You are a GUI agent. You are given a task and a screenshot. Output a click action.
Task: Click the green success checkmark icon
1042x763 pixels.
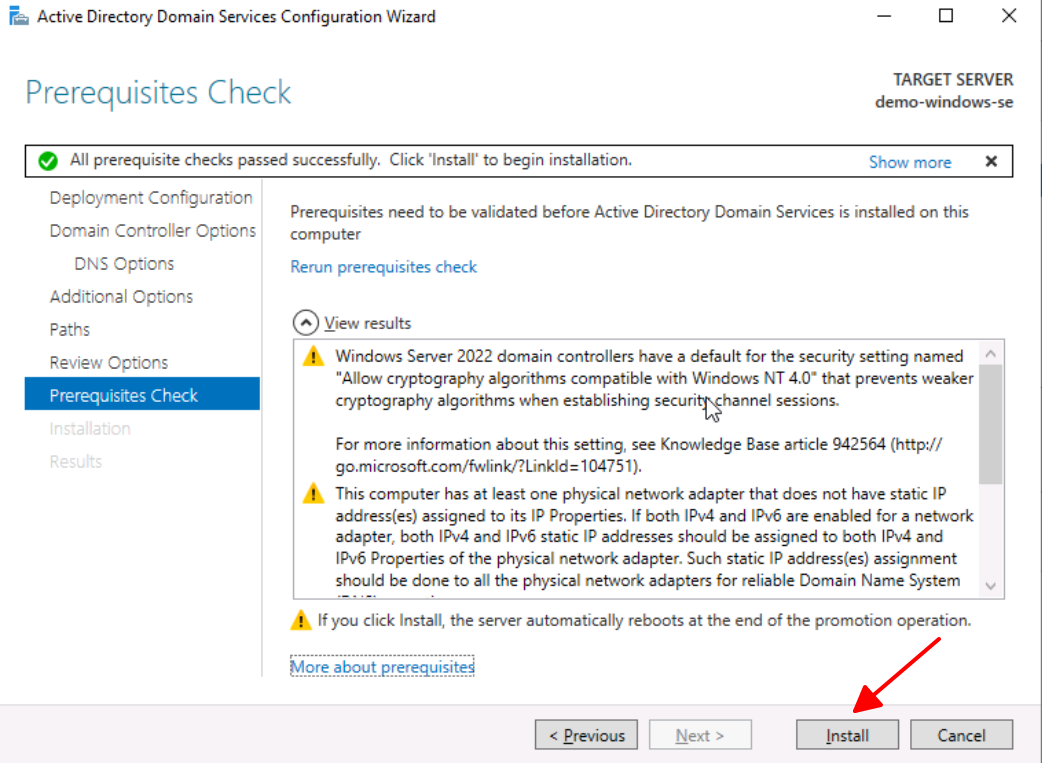47,161
